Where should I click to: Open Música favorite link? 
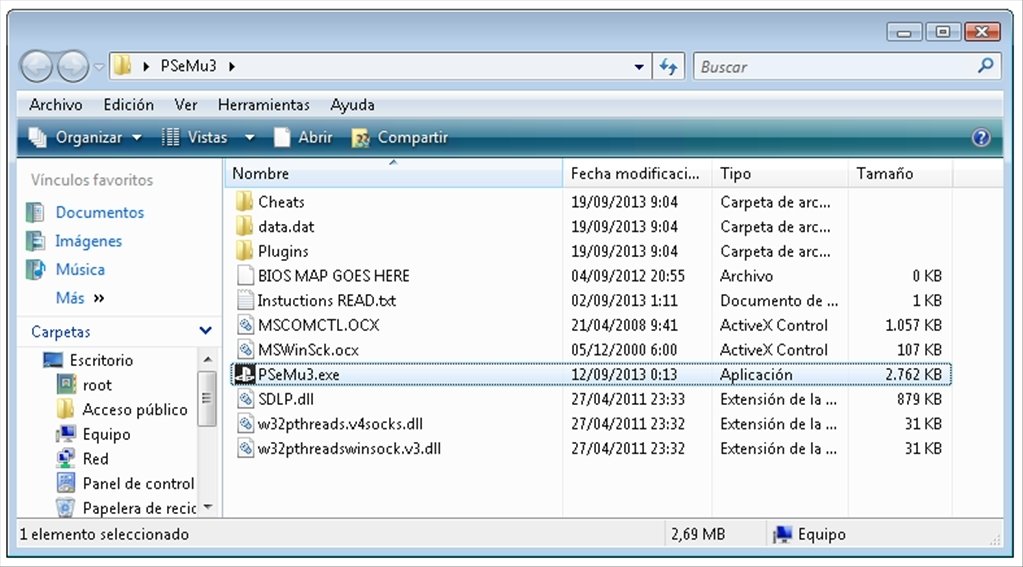point(80,269)
